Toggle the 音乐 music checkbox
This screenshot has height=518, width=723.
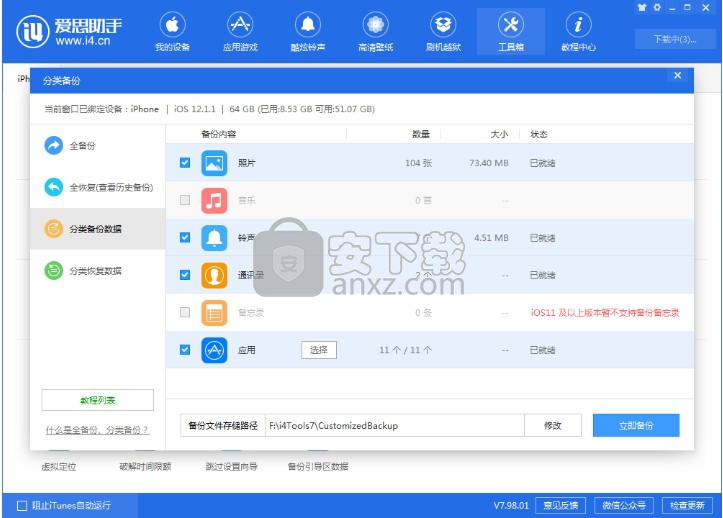(x=185, y=200)
